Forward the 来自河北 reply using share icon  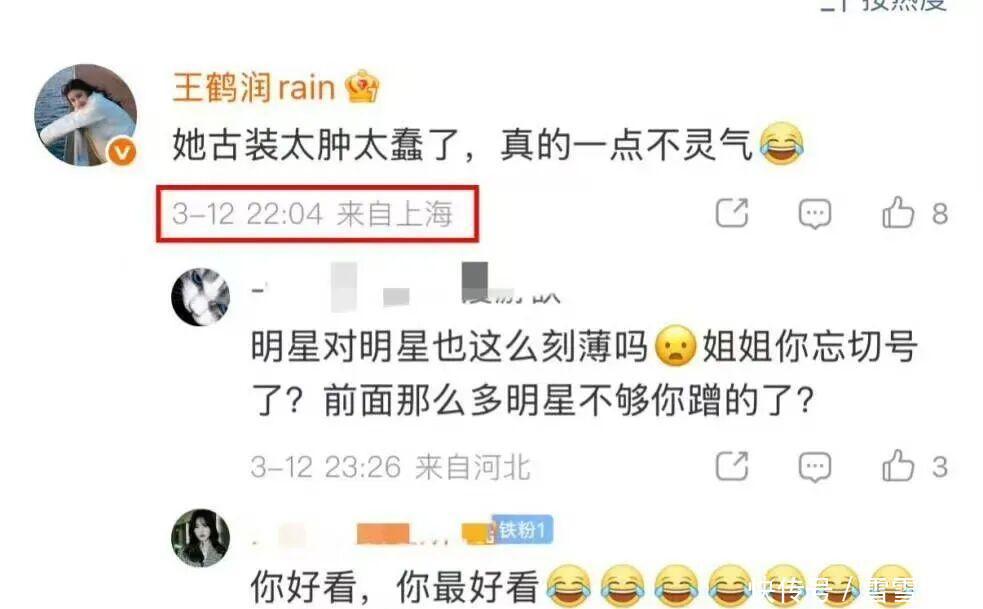pyautogui.click(x=732, y=466)
